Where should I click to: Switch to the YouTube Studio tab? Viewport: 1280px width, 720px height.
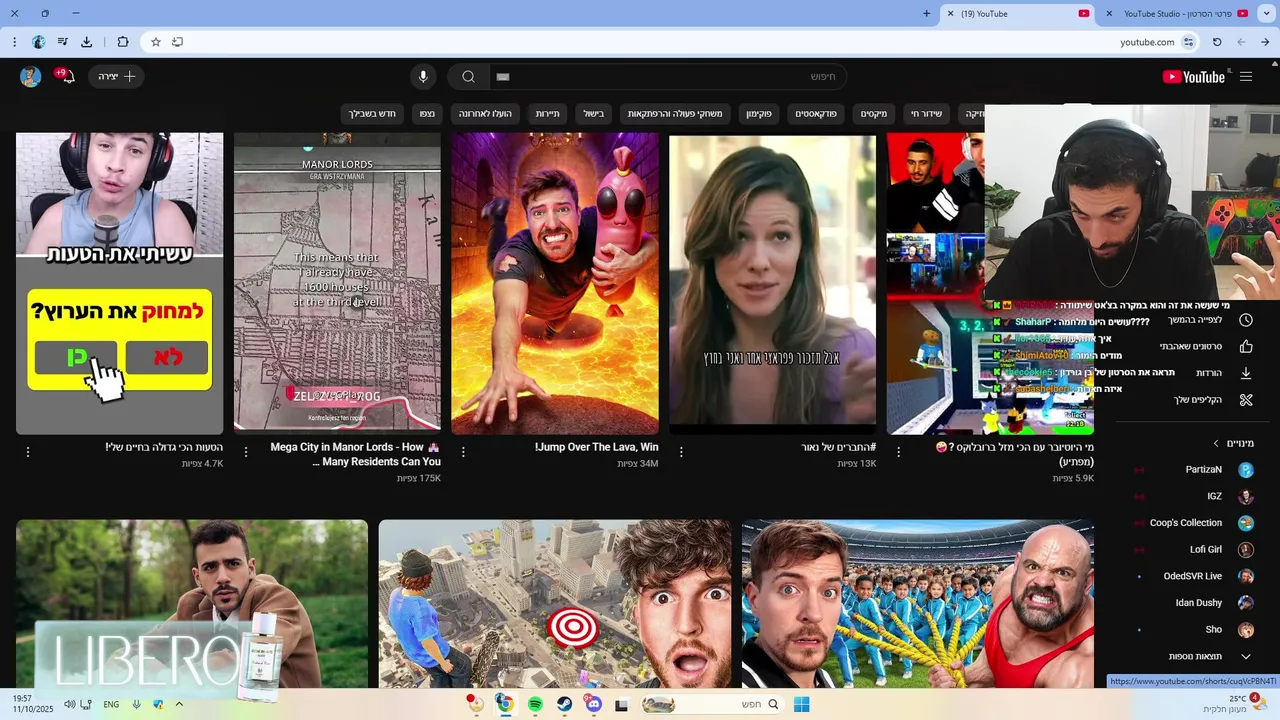pos(1176,14)
